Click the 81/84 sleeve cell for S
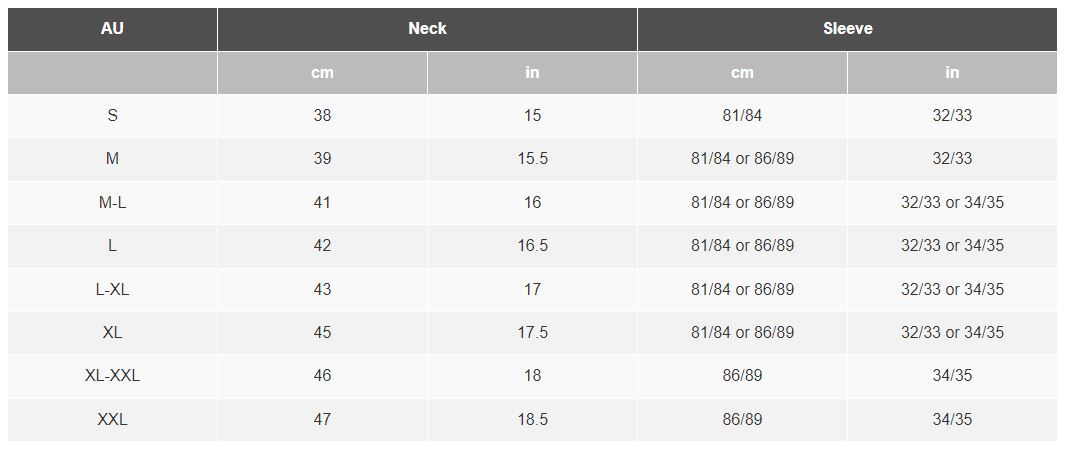This screenshot has height=452, width=1068. pyautogui.click(x=742, y=116)
